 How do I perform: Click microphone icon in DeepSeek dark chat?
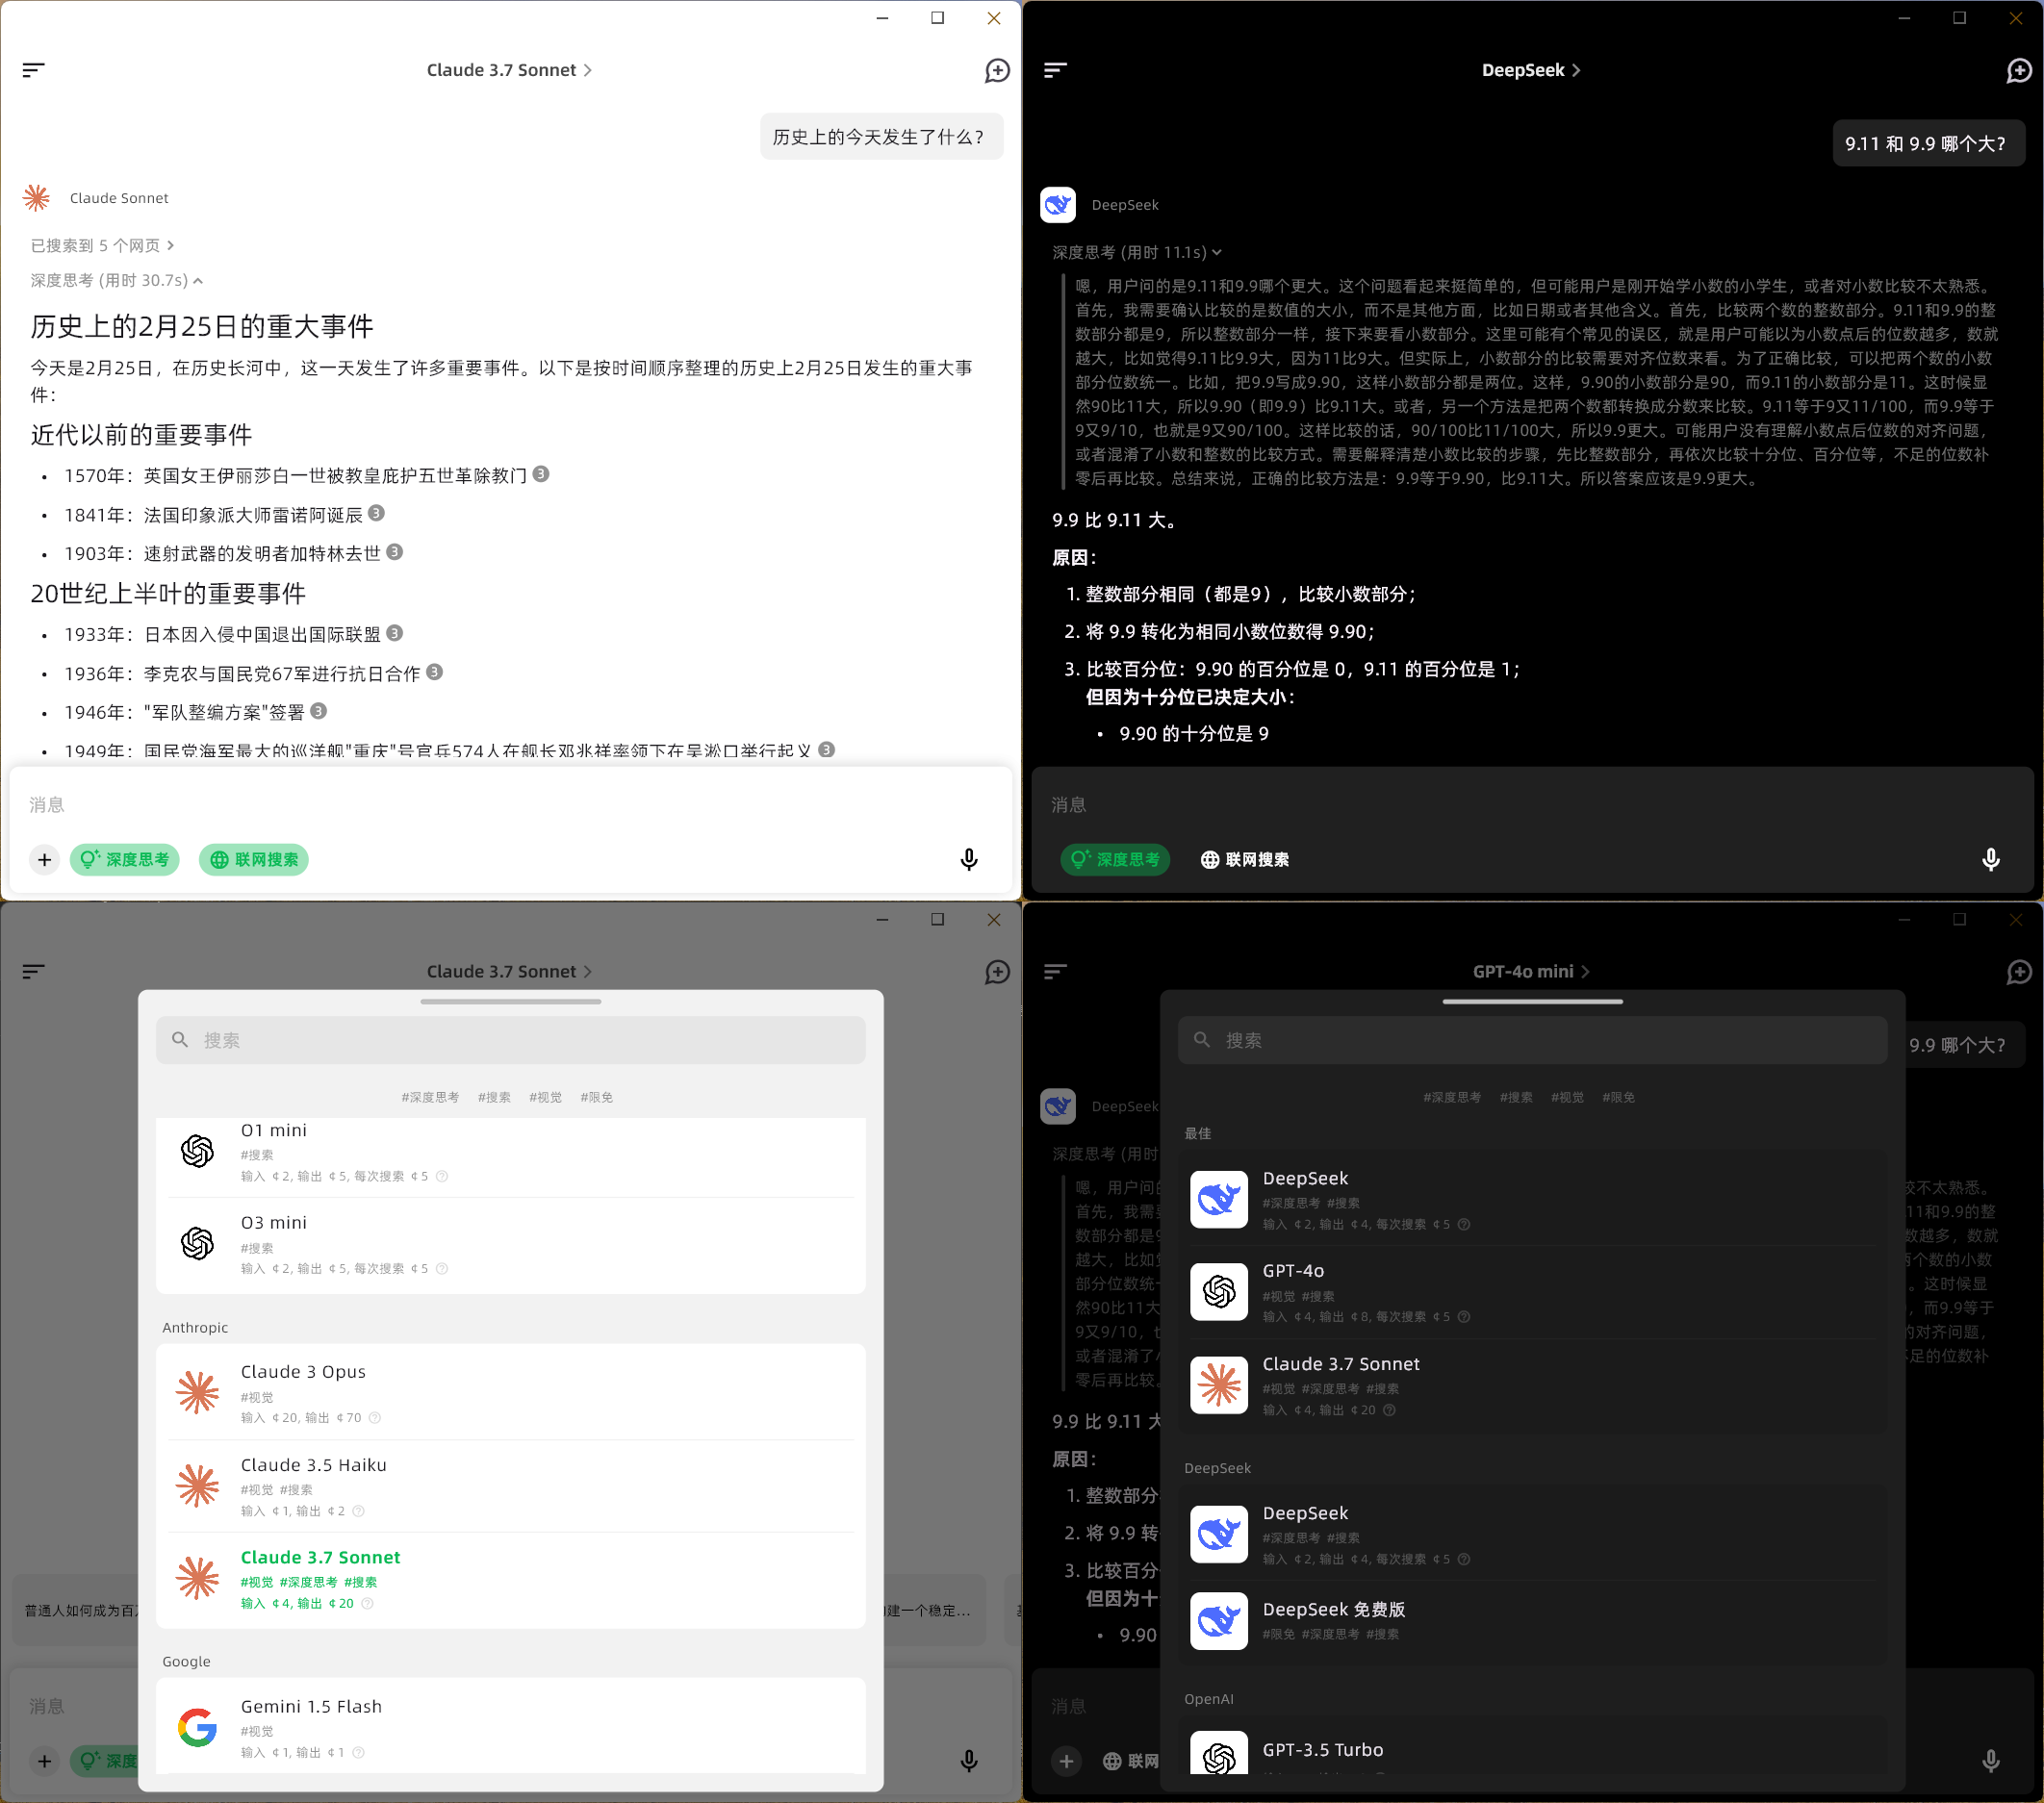1990,860
